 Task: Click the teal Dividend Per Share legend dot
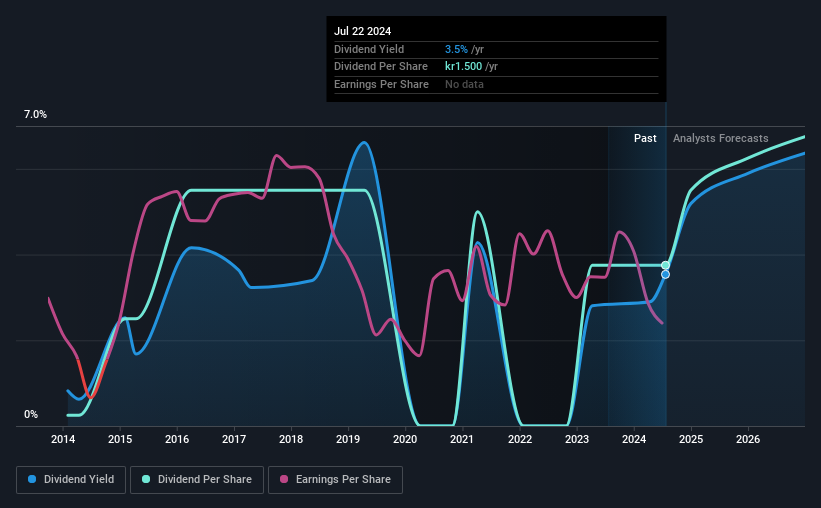pyautogui.click(x=146, y=479)
